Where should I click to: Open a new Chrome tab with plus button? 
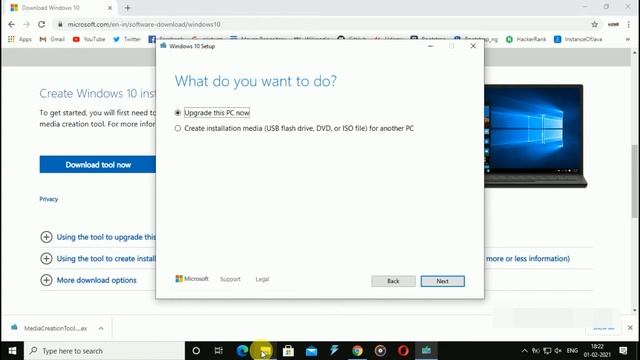tap(128, 8)
